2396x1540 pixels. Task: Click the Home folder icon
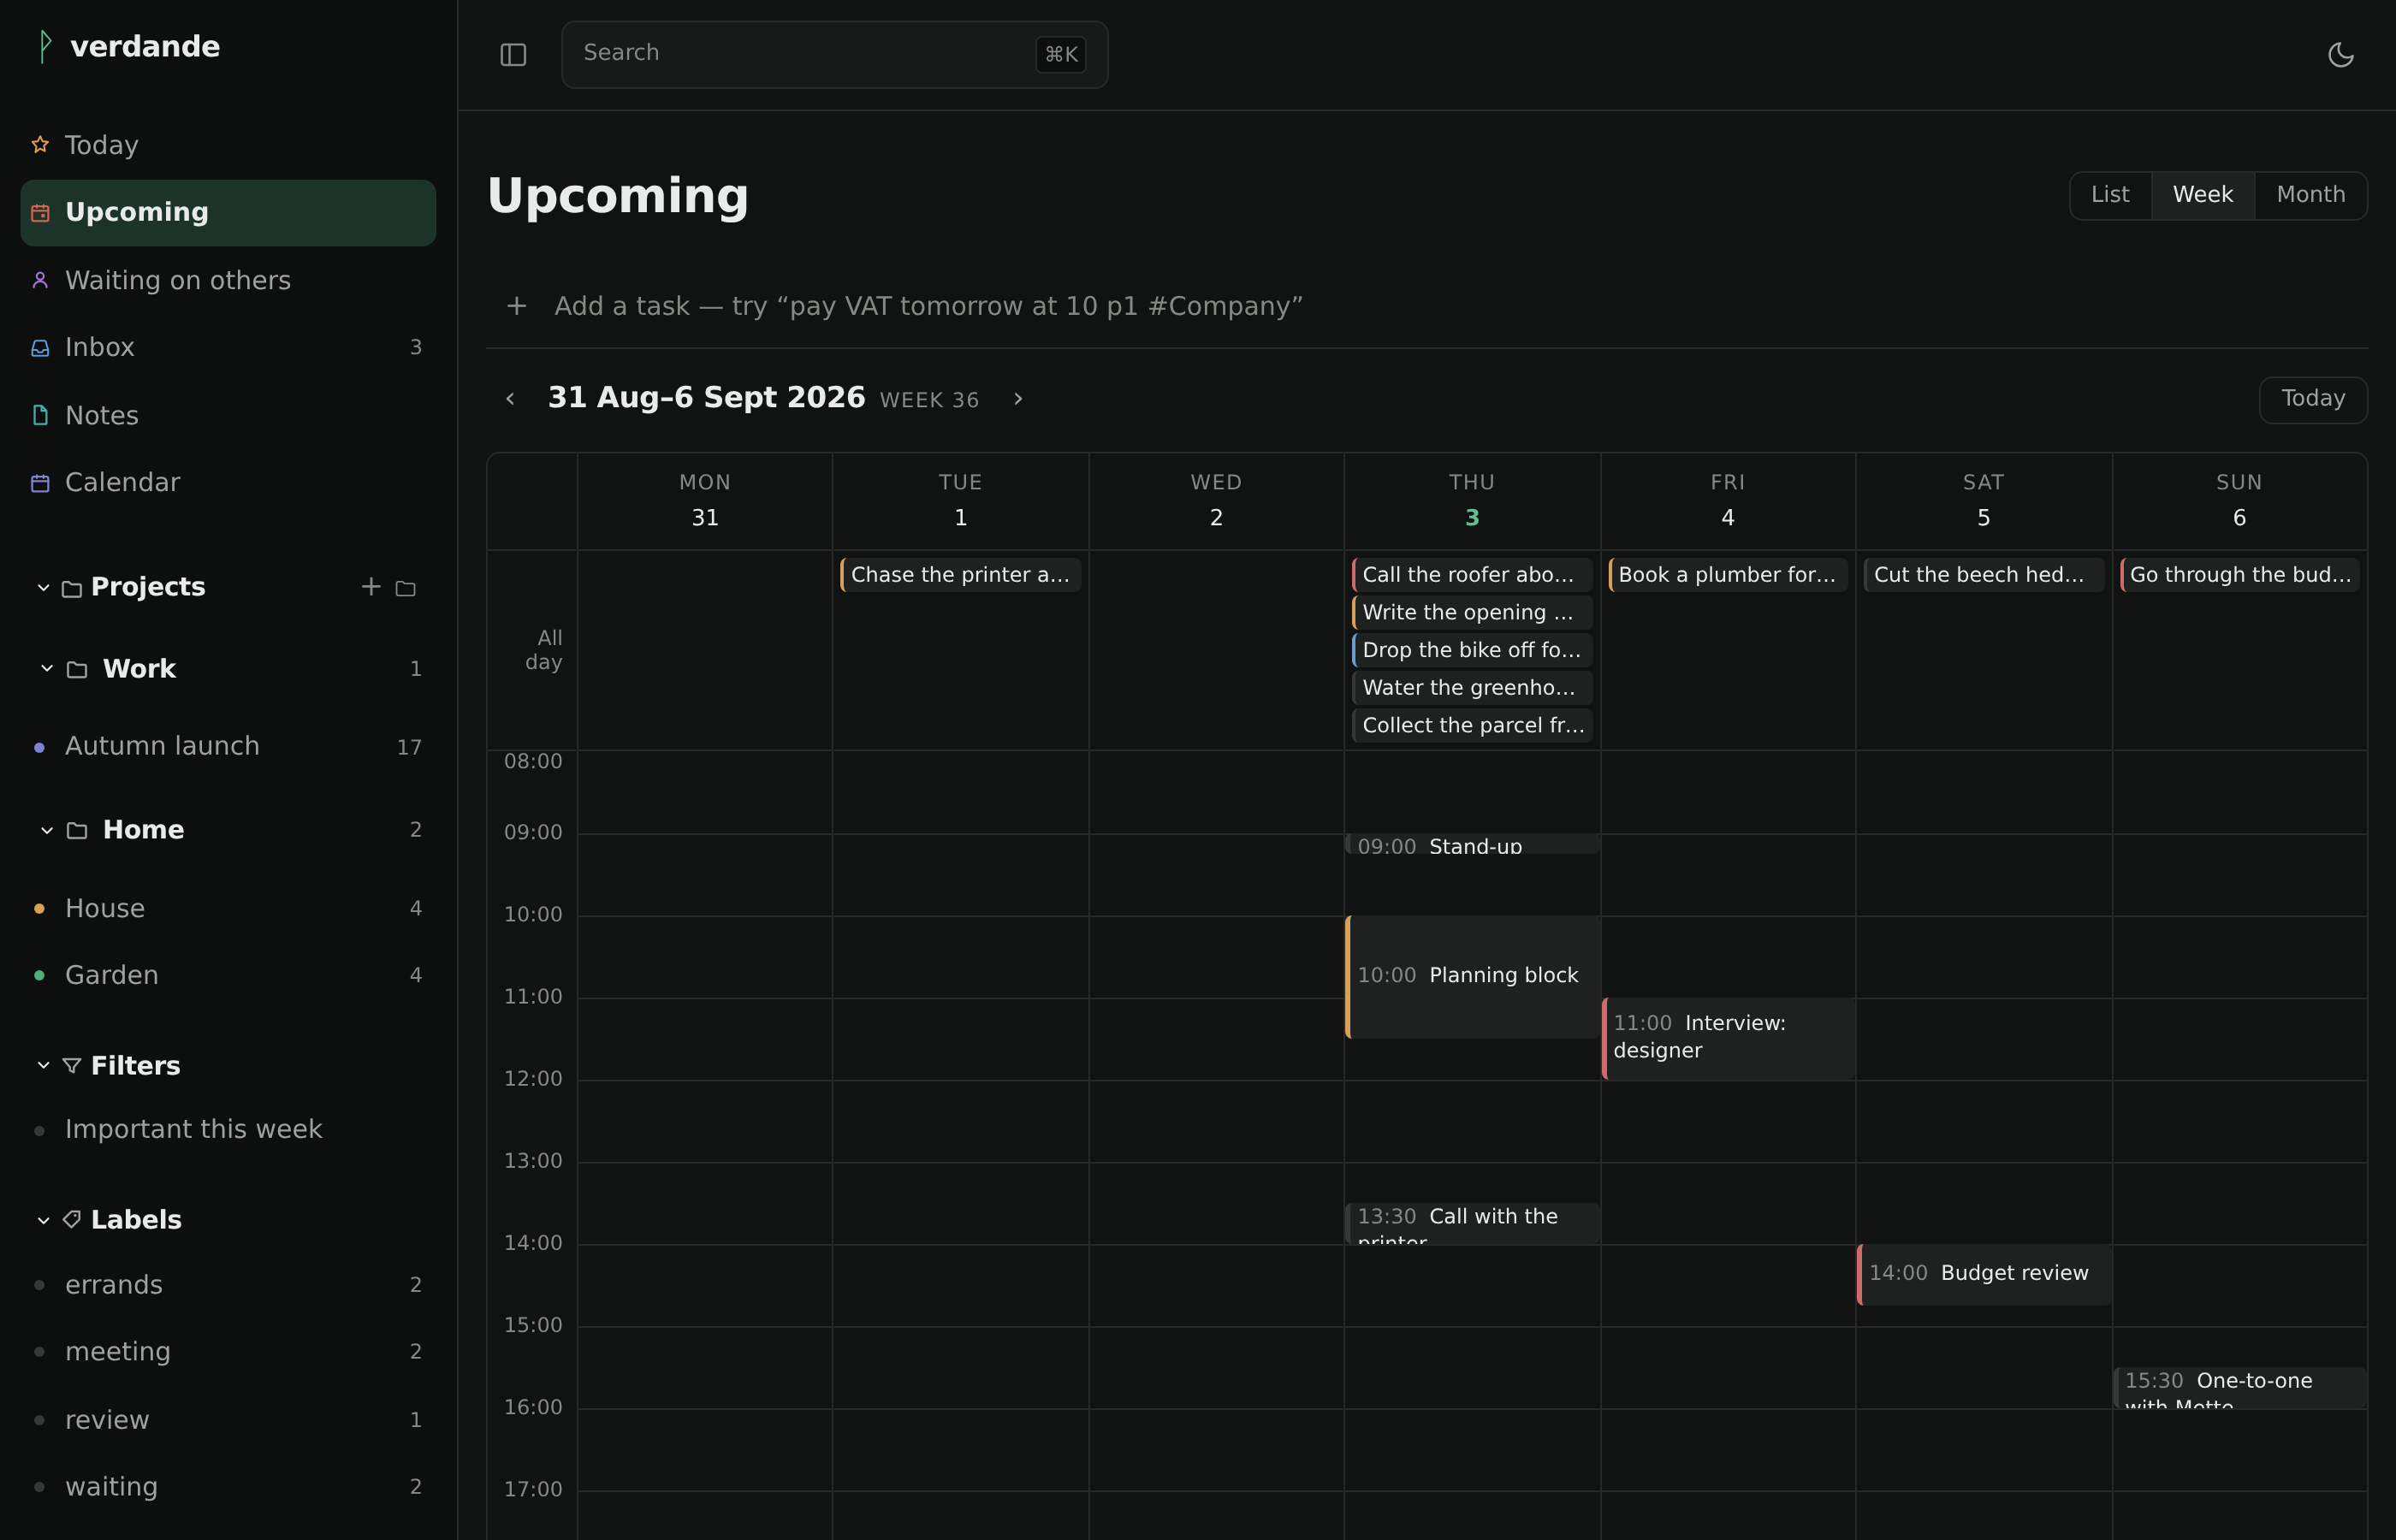(77, 830)
